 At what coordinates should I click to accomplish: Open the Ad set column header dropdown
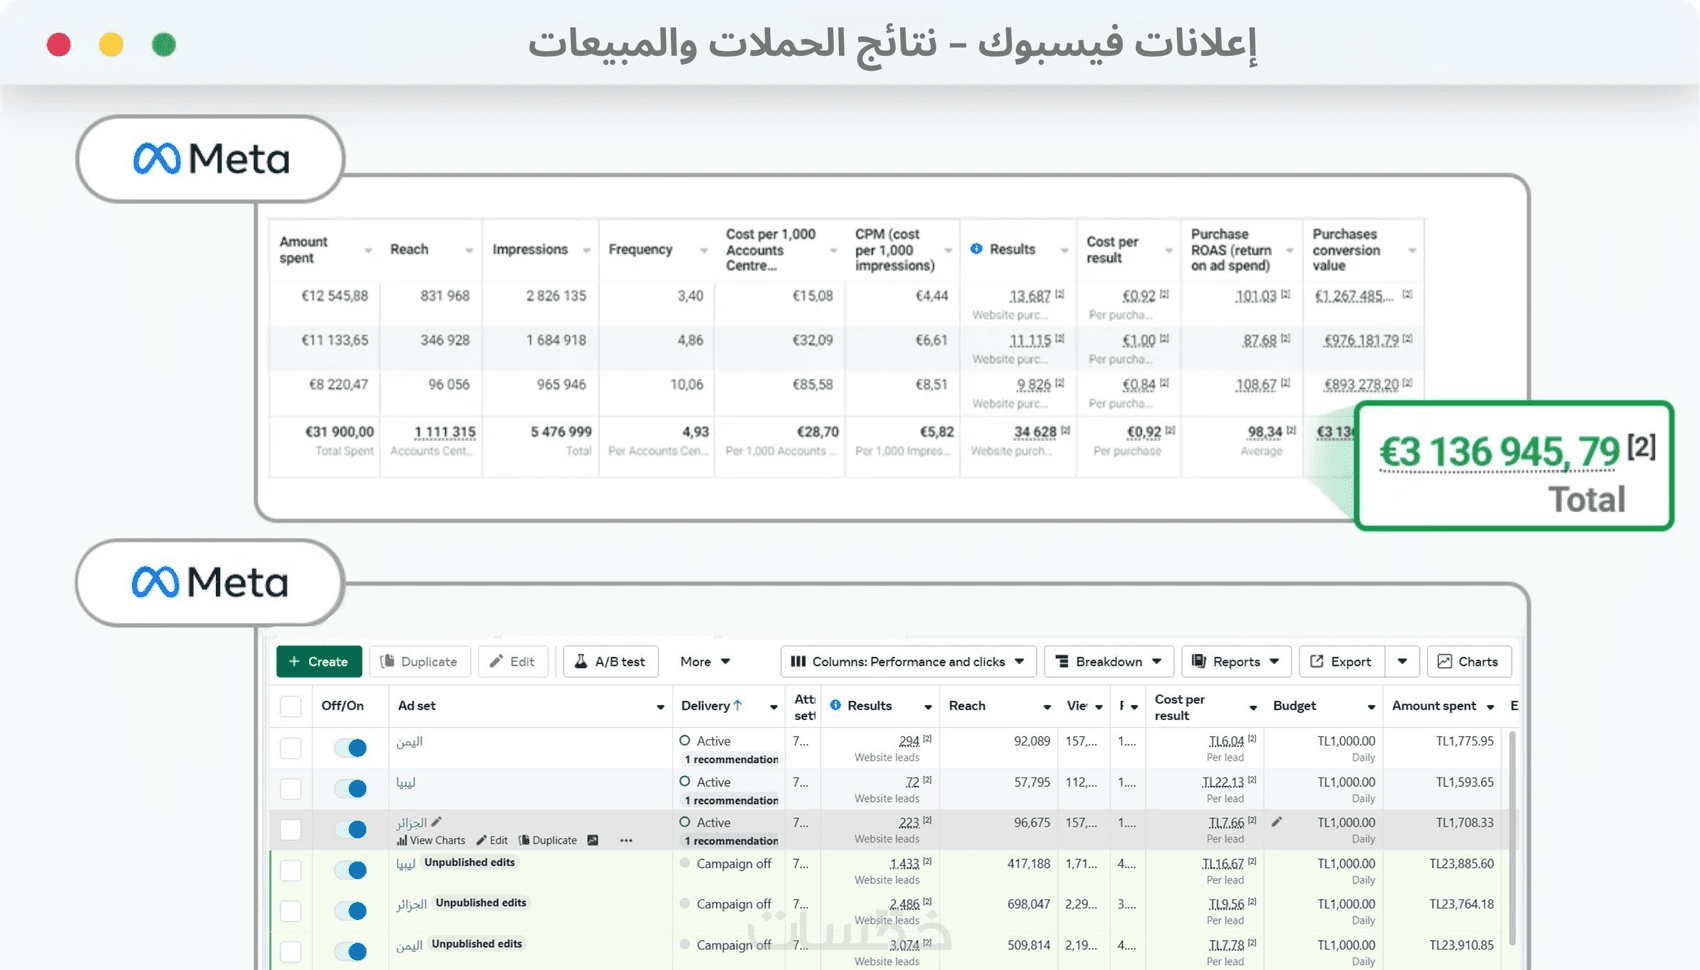(660, 707)
